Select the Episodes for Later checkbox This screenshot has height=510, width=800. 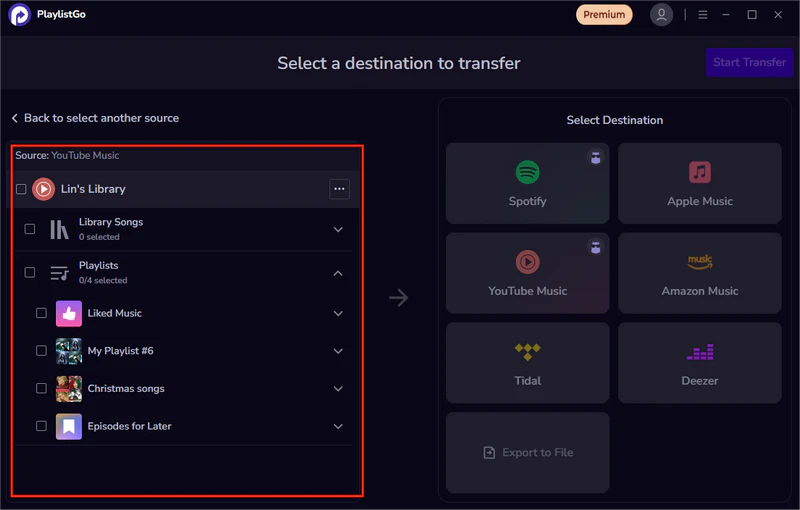[x=41, y=426]
